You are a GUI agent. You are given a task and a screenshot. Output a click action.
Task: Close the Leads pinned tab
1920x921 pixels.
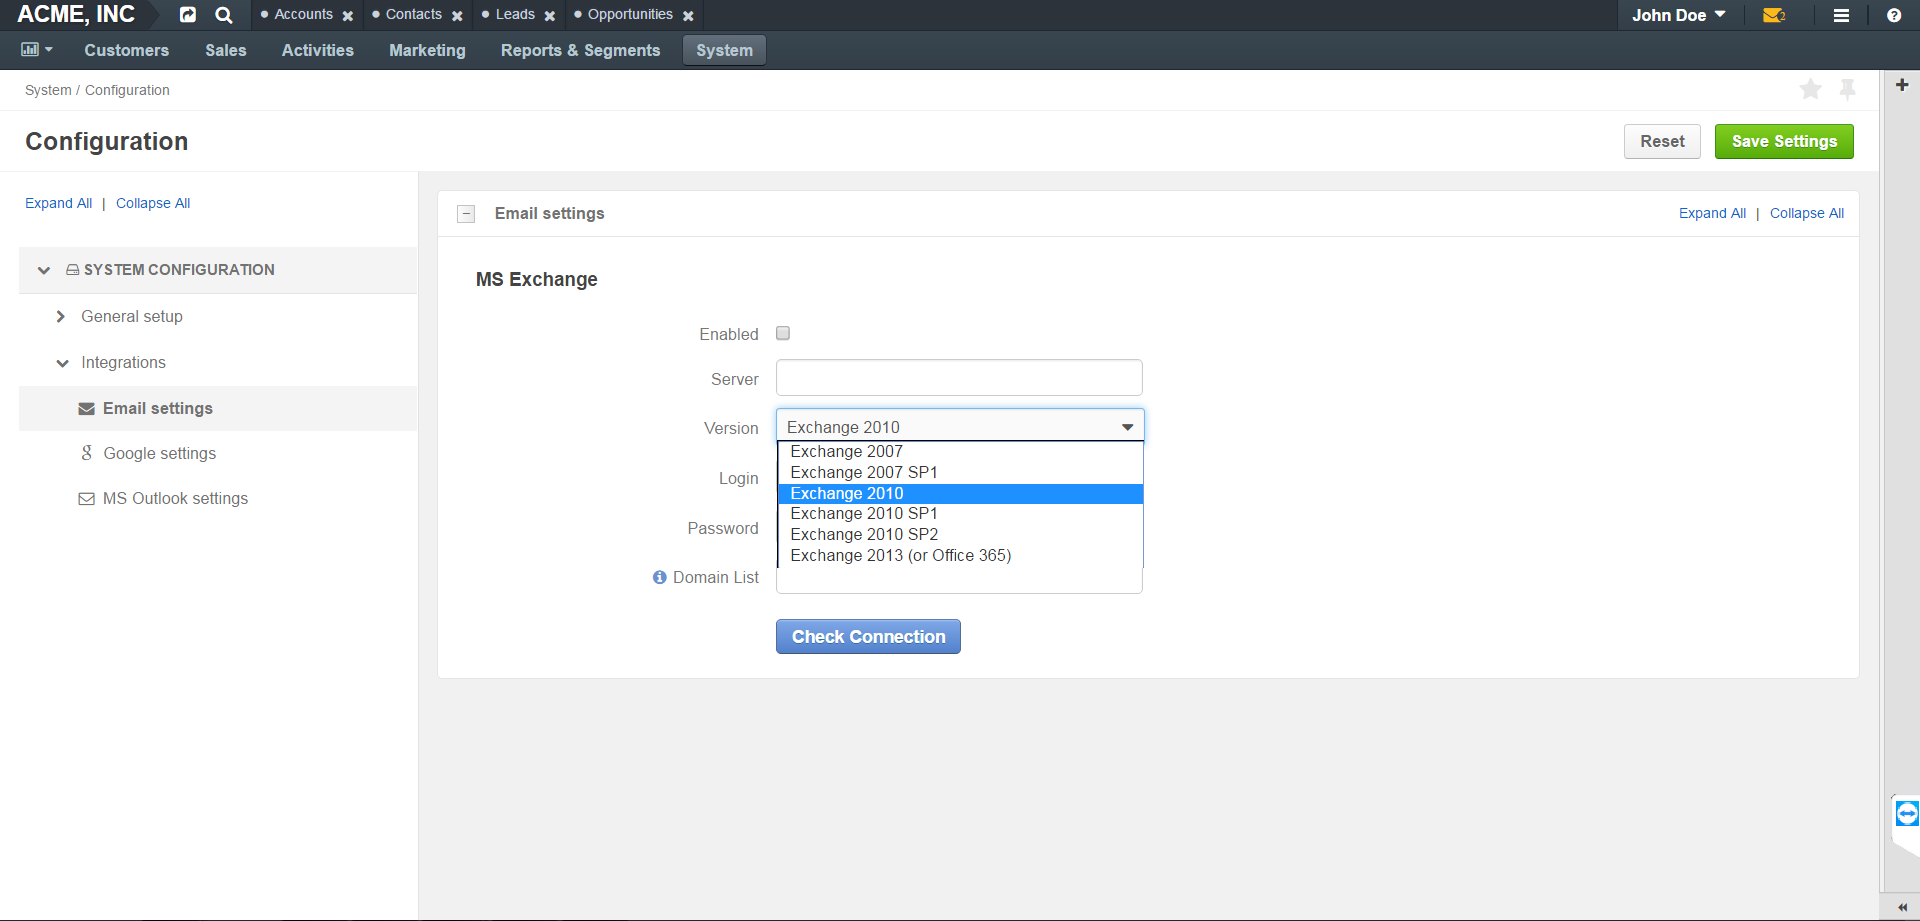coord(550,16)
